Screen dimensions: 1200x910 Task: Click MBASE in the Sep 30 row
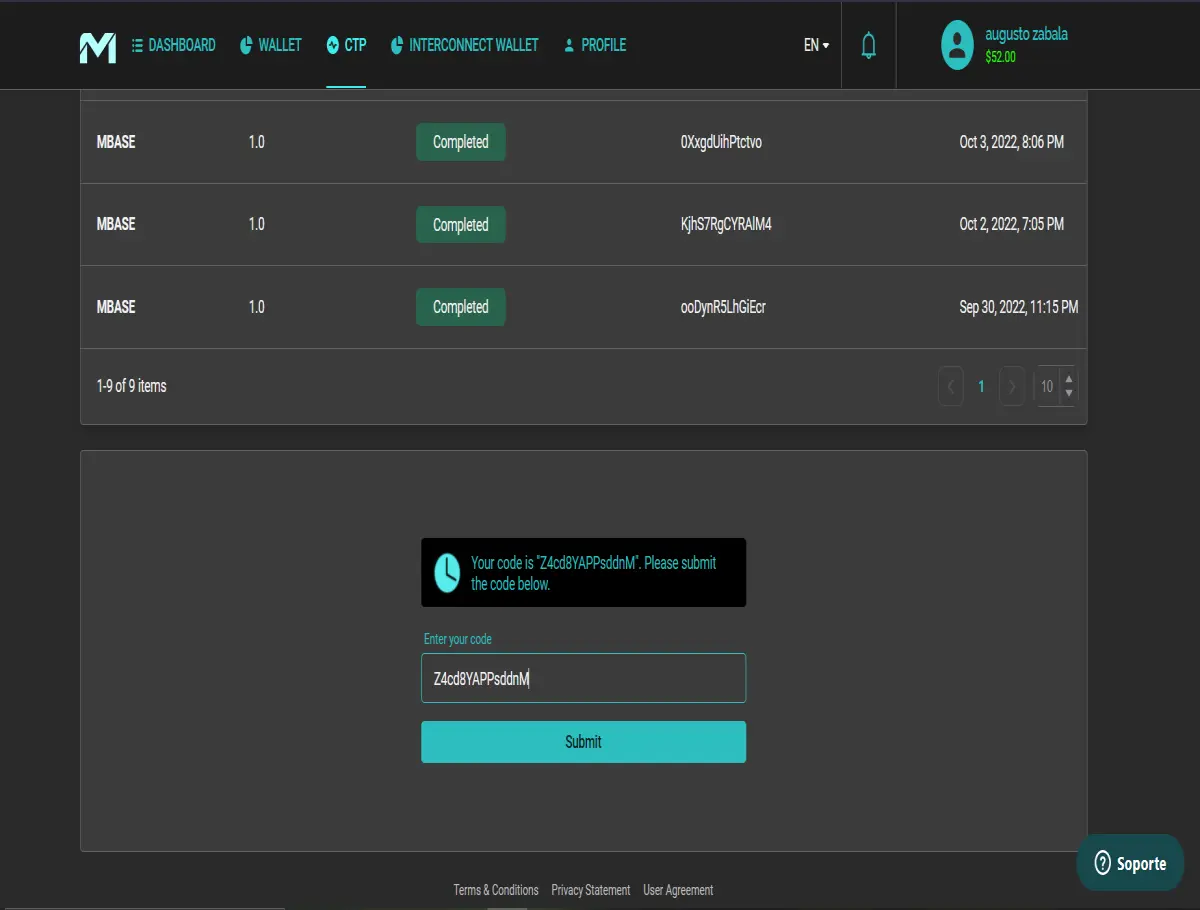pyautogui.click(x=116, y=307)
